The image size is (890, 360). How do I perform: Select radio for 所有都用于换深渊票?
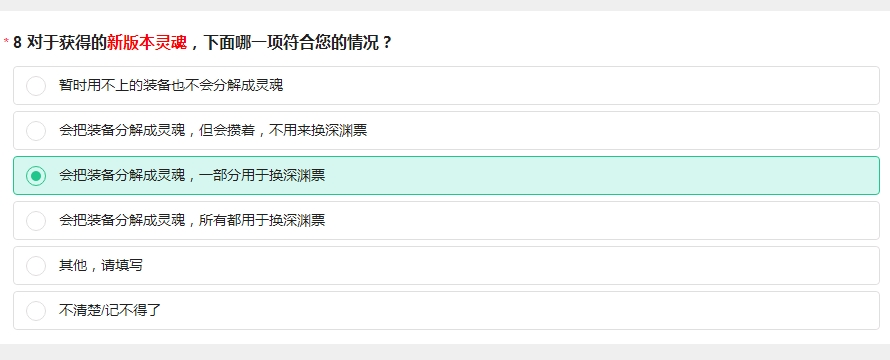36,220
